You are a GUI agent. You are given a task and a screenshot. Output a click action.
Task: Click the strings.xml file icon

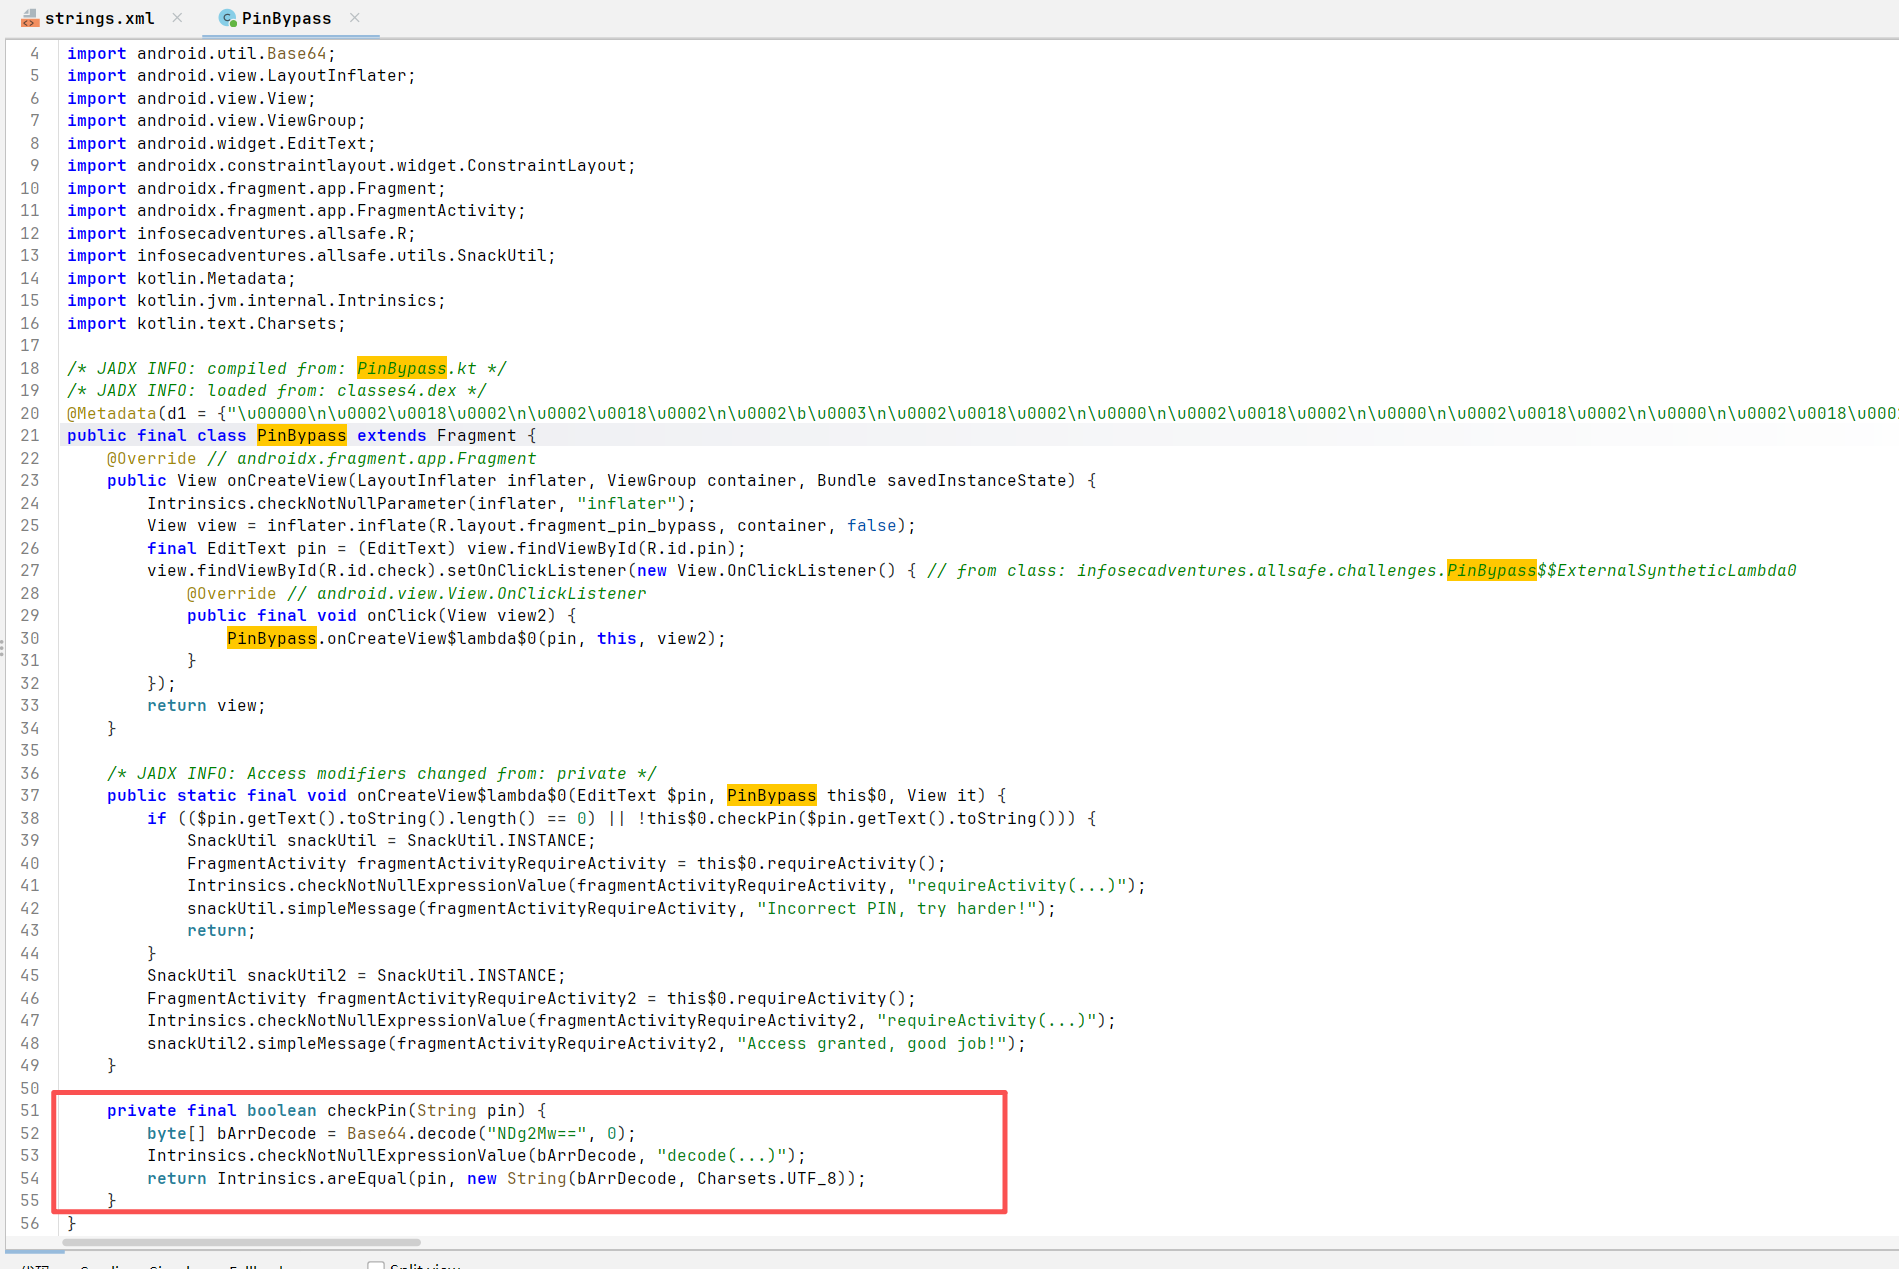30,18
